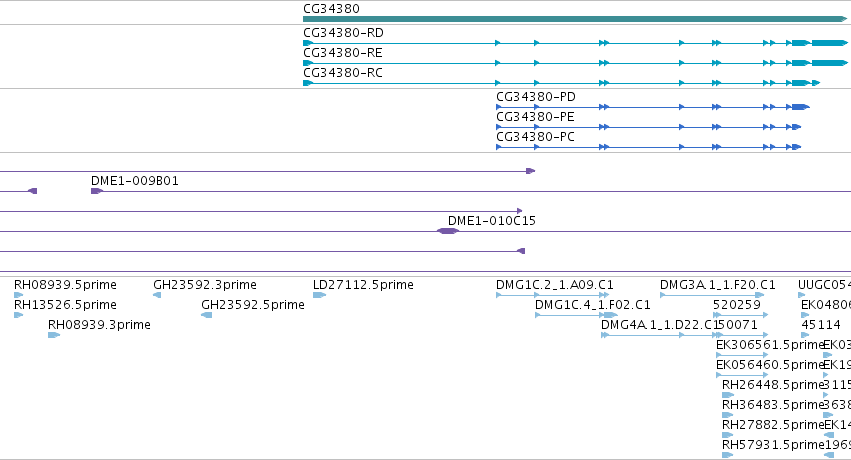Click the GH23592.5prime EST arrow icon
This screenshot has height=460, width=851.
tap(206, 315)
